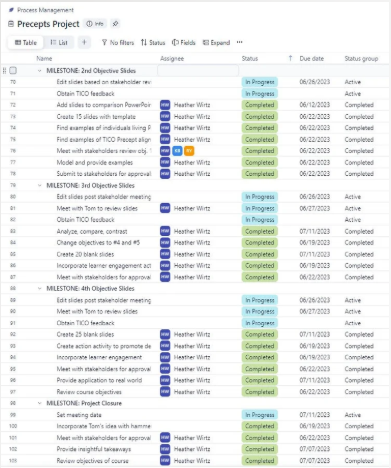Open the Fields option
Viewport: 391px width, 468px height.
point(184,43)
